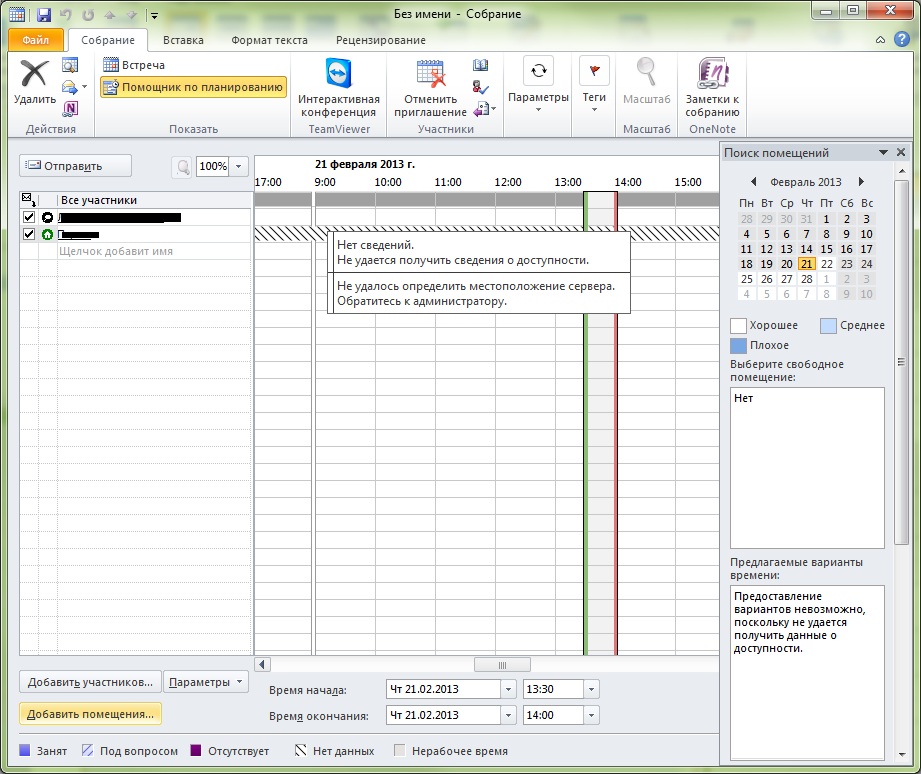
Task: Select today 21 in the mini calendar
Action: 807,264
